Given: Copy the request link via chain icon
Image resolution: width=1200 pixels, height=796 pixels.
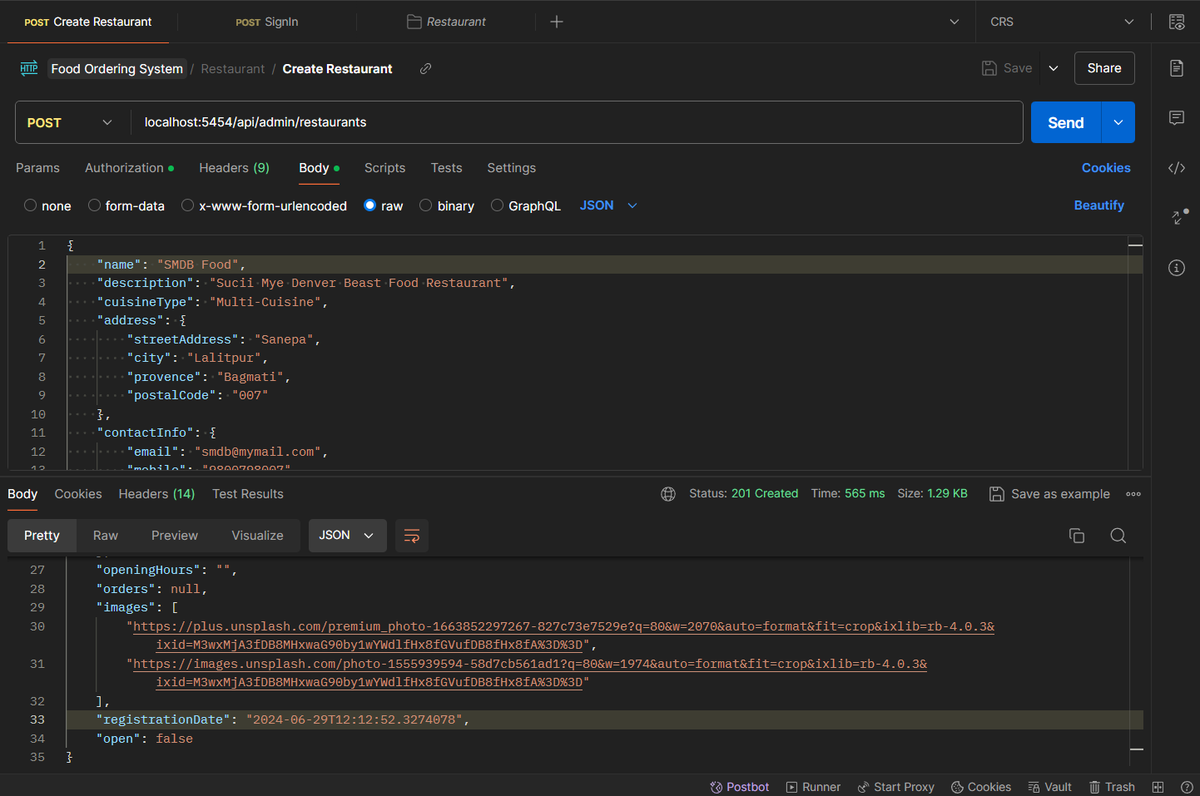Looking at the screenshot, I should point(425,69).
